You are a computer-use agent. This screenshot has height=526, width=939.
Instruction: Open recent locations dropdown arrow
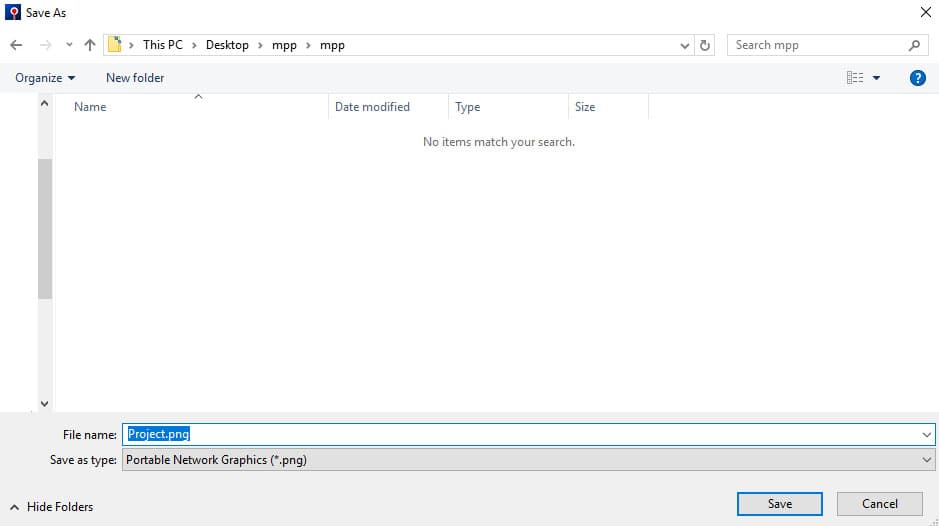tap(69, 45)
